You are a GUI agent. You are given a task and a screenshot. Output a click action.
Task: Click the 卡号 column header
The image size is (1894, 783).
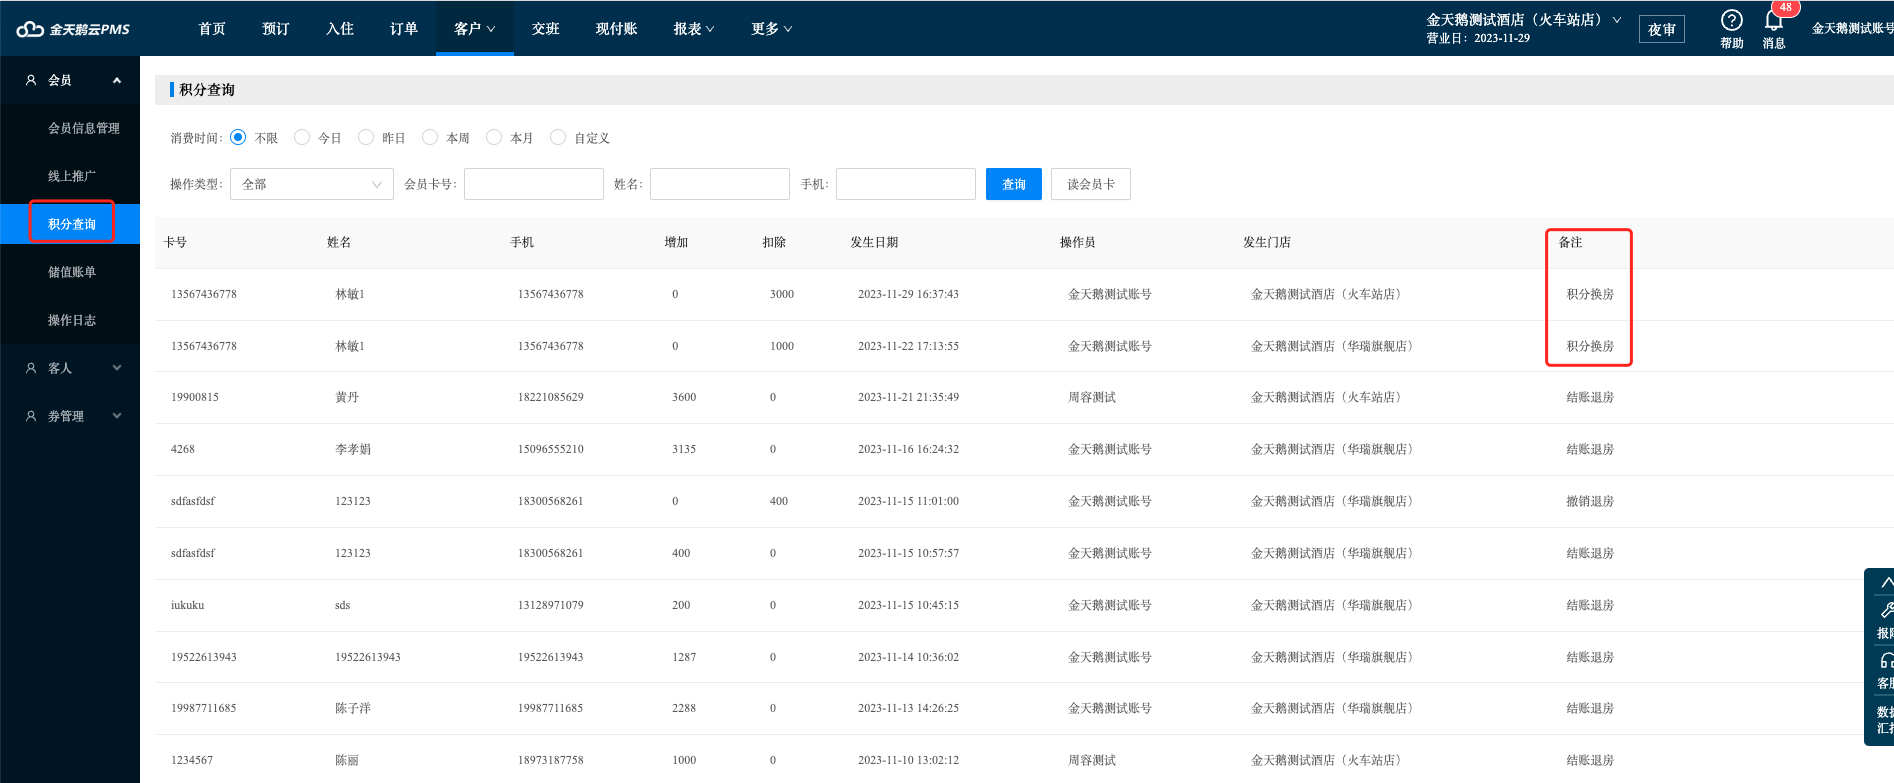pyautogui.click(x=175, y=242)
